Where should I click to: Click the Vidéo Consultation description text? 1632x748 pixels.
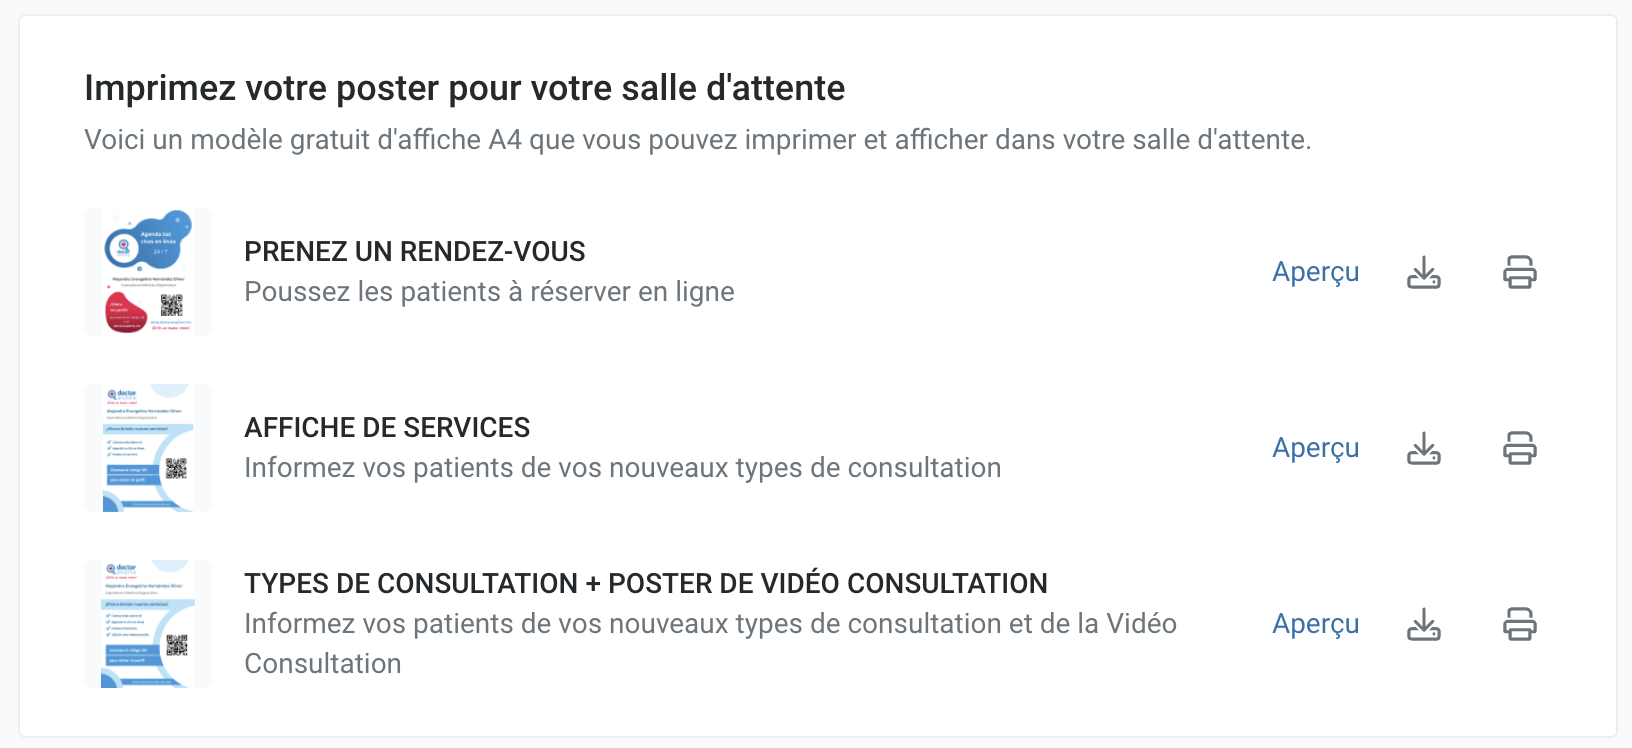coord(710,644)
